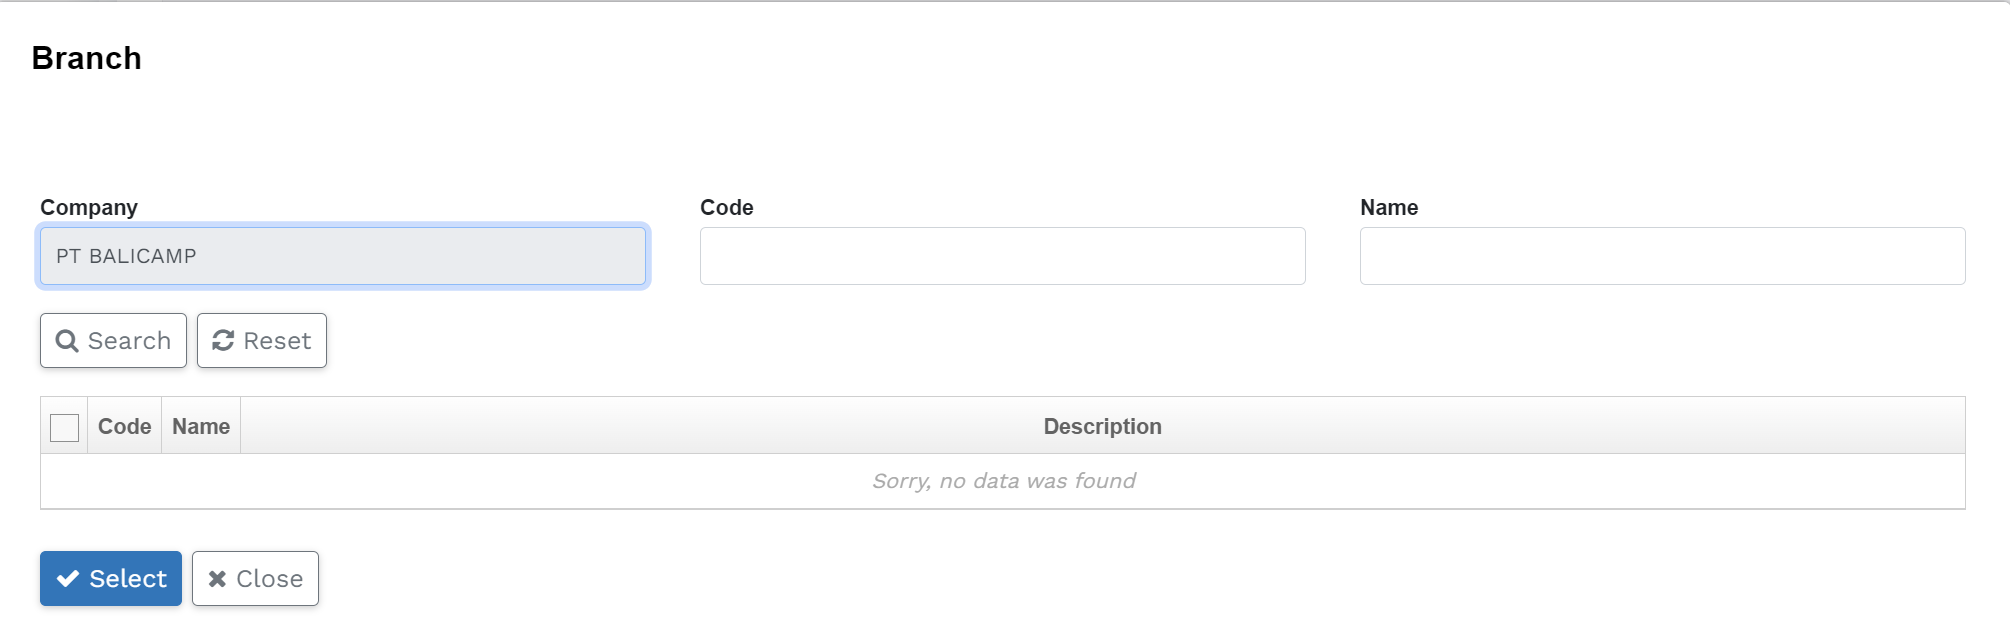Click the Name label above input
2010x635 pixels.
[x=1388, y=208]
